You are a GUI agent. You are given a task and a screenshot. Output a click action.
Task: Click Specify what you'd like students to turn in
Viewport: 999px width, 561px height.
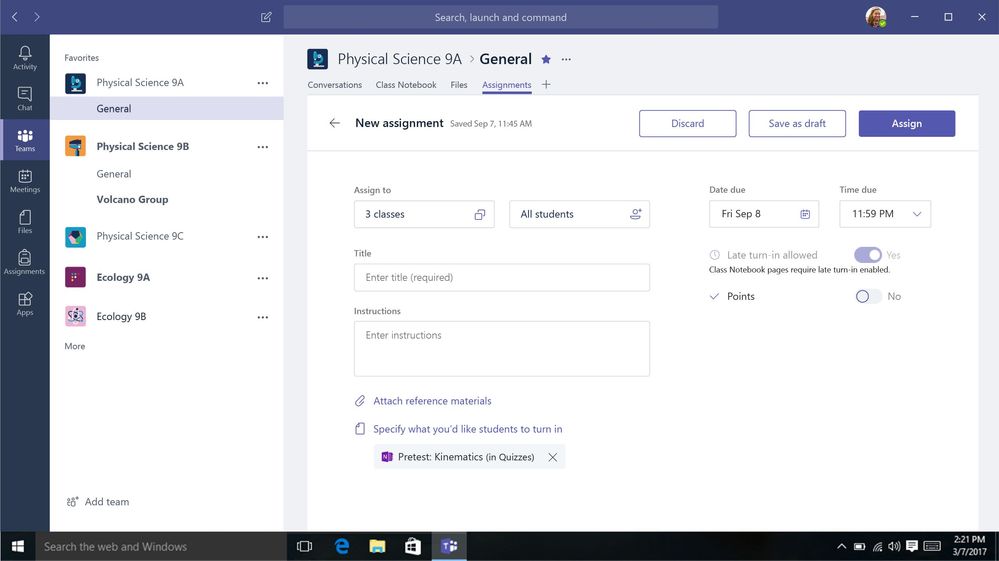tap(468, 429)
